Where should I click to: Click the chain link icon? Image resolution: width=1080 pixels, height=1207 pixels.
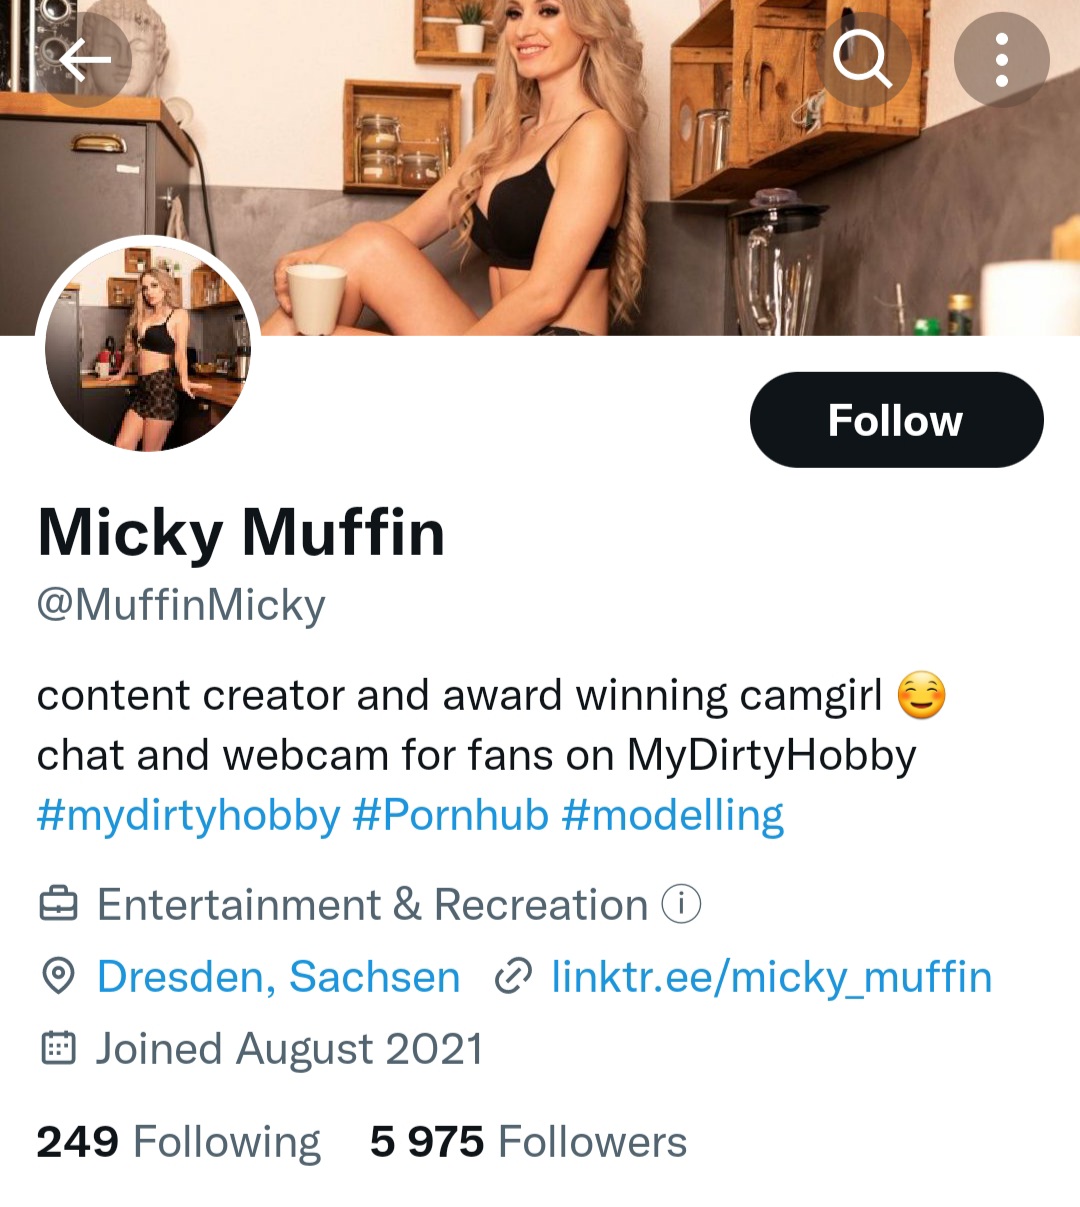click(513, 976)
